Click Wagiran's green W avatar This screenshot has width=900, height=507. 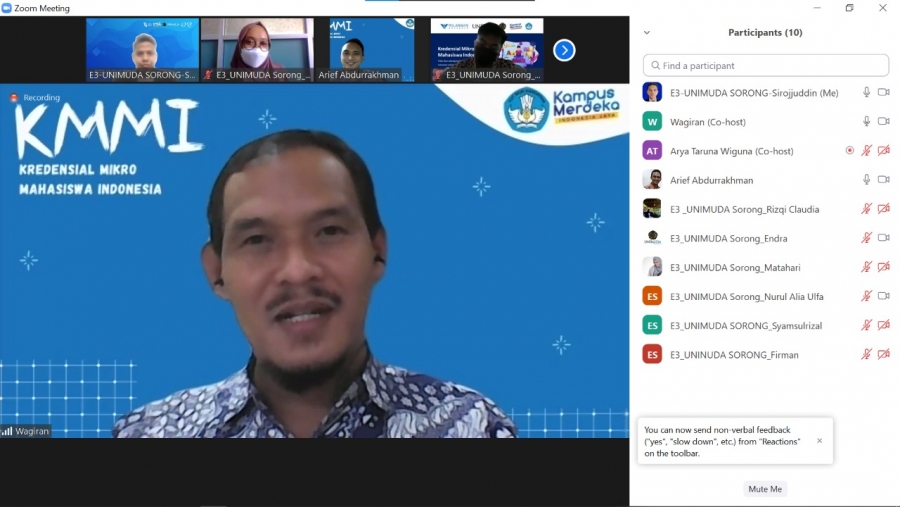click(x=652, y=121)
